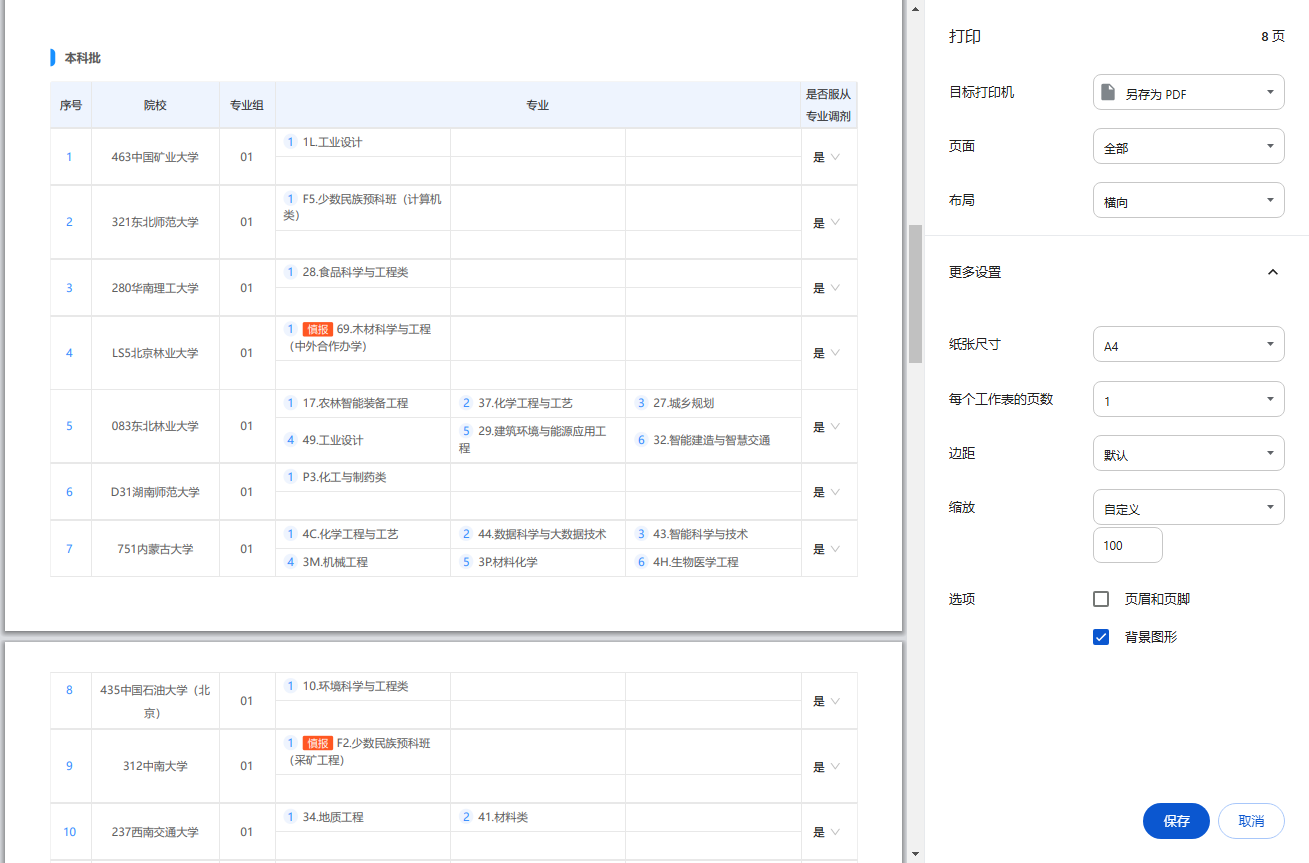Enable the 页眉和页脚 checkbox
Viewport: 1309px width, 863px height.
click(1101, 599)
